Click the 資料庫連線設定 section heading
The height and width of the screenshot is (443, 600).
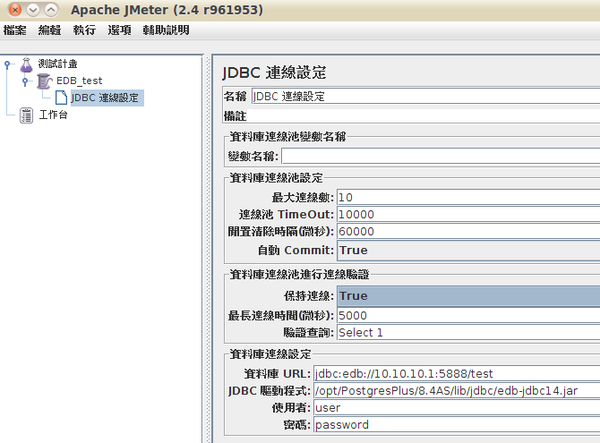coord(270,354)
